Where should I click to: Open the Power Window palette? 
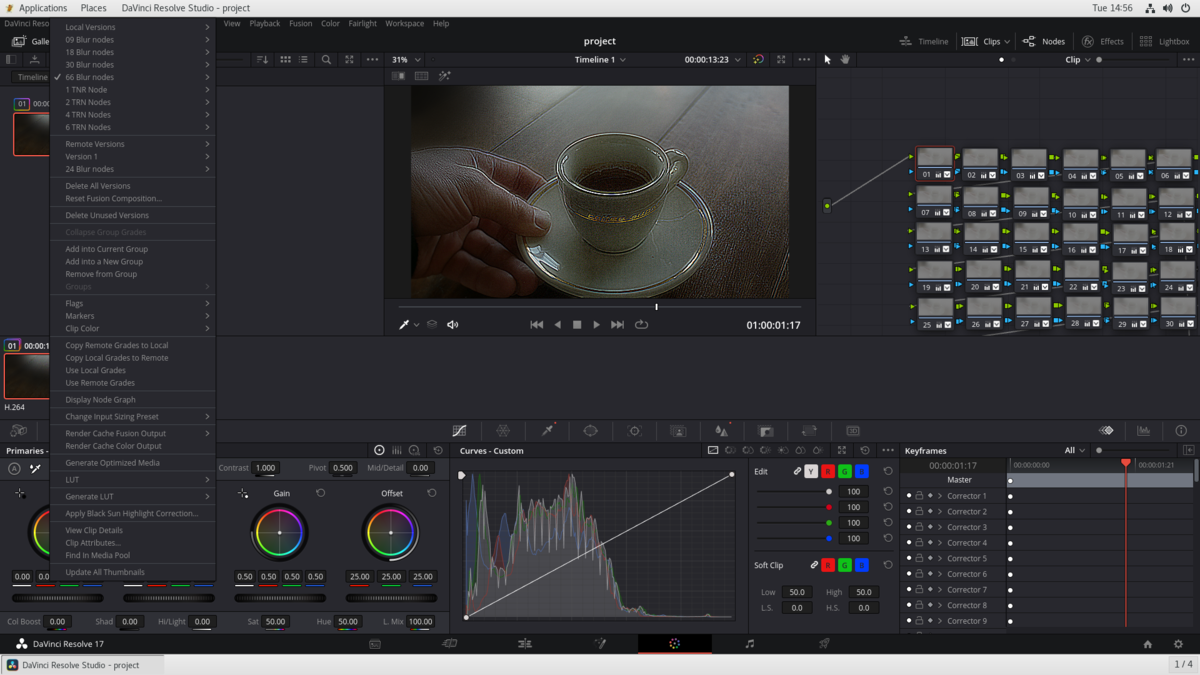coord(591,431)
